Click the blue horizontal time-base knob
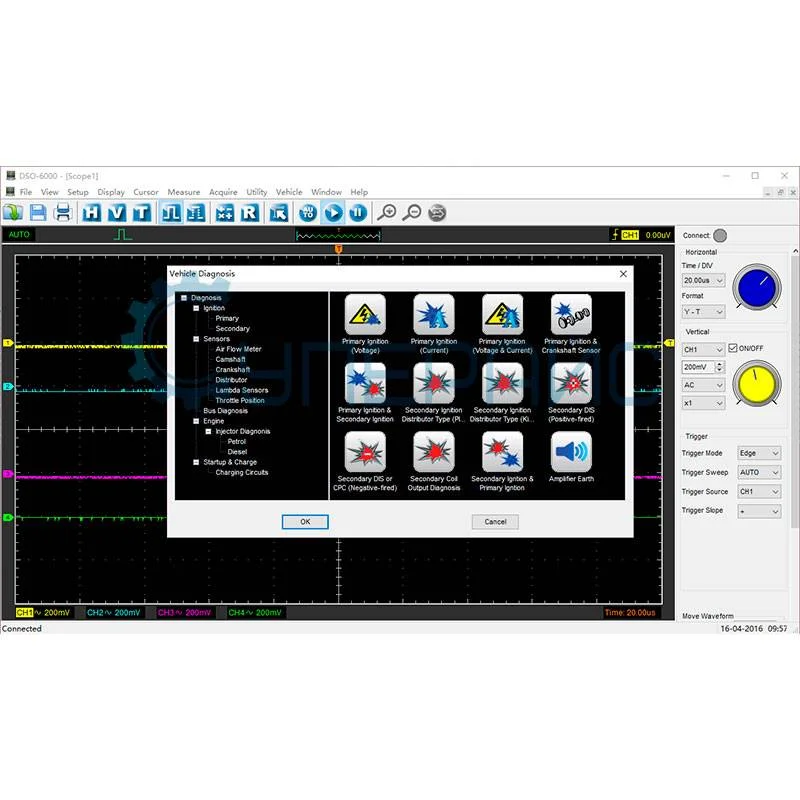Image resolution: width=800 pixels, height=800 pixels. pyautogui.click(x=759, y=288)
